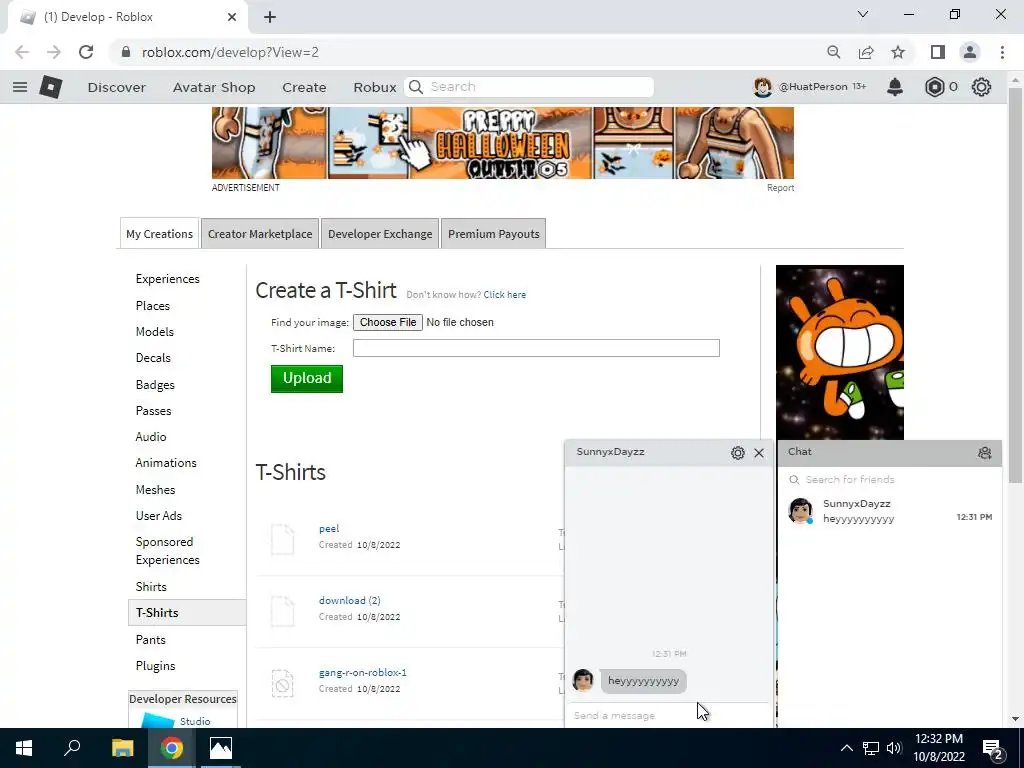Select Pants in the sidebar
Image resolution: width=1024 pixels, height=768 pixels.
click(151, 639)
